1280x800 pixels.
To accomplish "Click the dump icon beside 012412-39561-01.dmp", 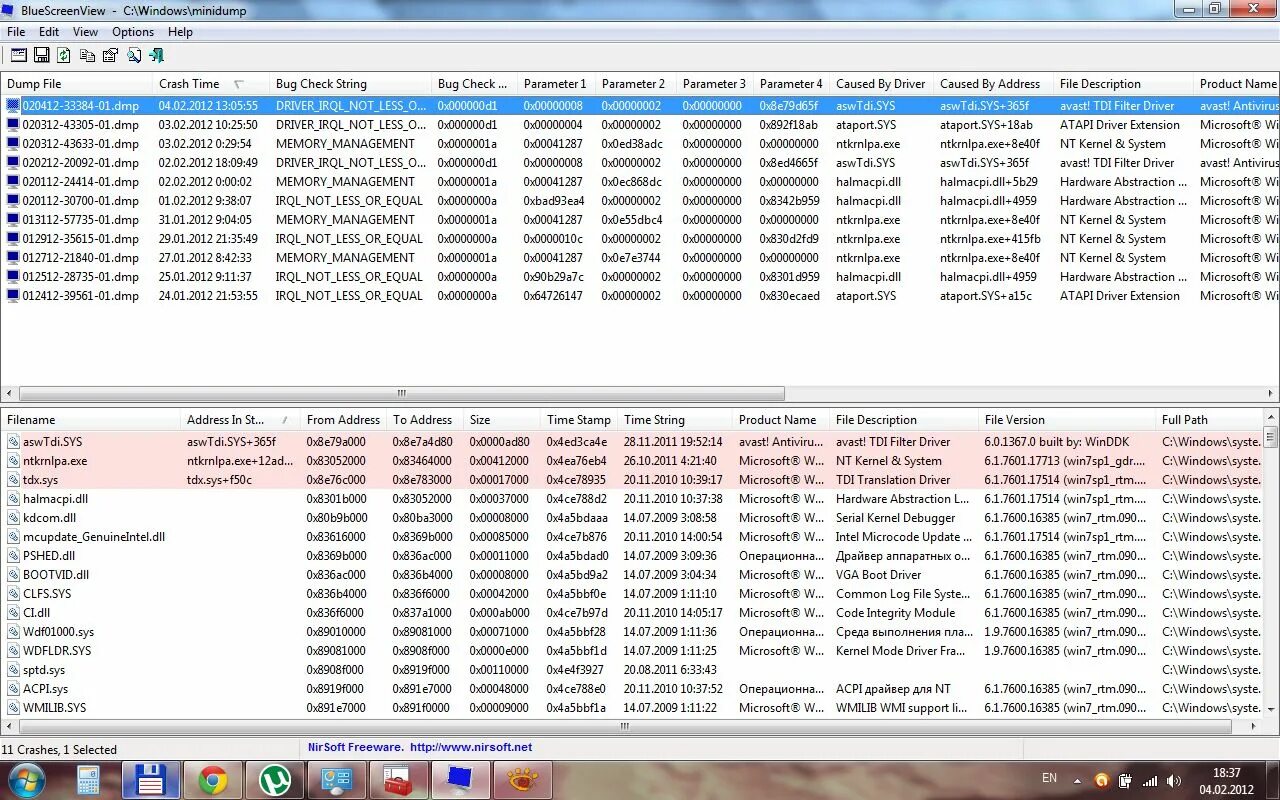I will (13, 296).
